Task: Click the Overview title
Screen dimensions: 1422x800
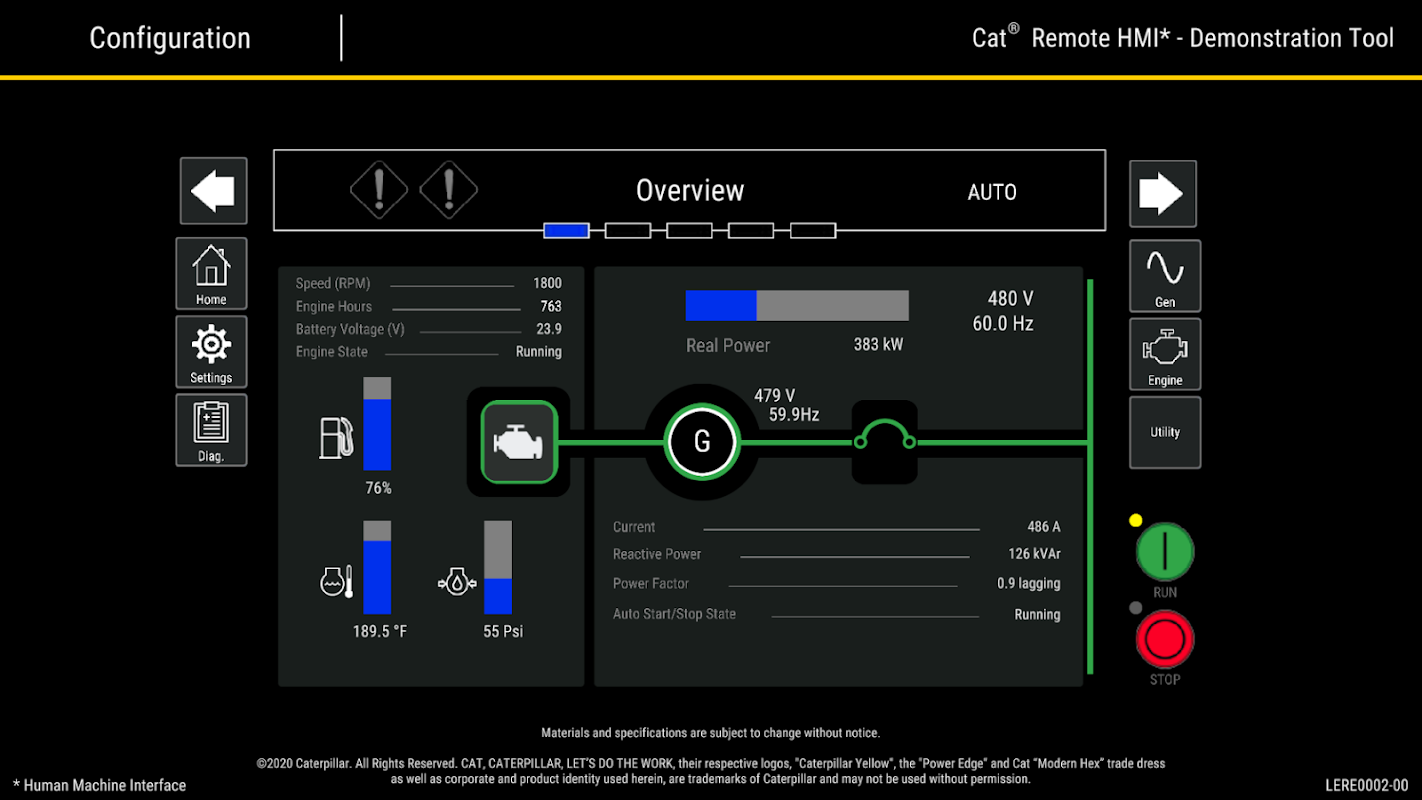Action: click(x=690, y=191)
